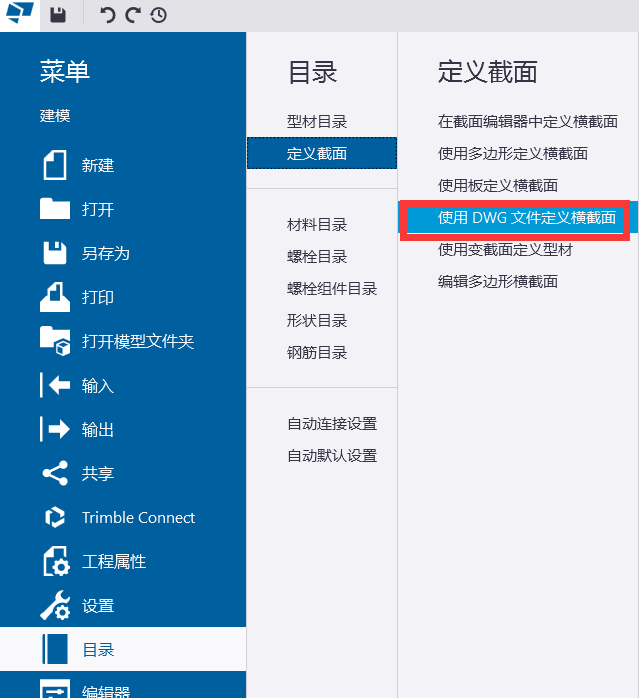Click 使用变截面定义型材

tap(505, 249)
